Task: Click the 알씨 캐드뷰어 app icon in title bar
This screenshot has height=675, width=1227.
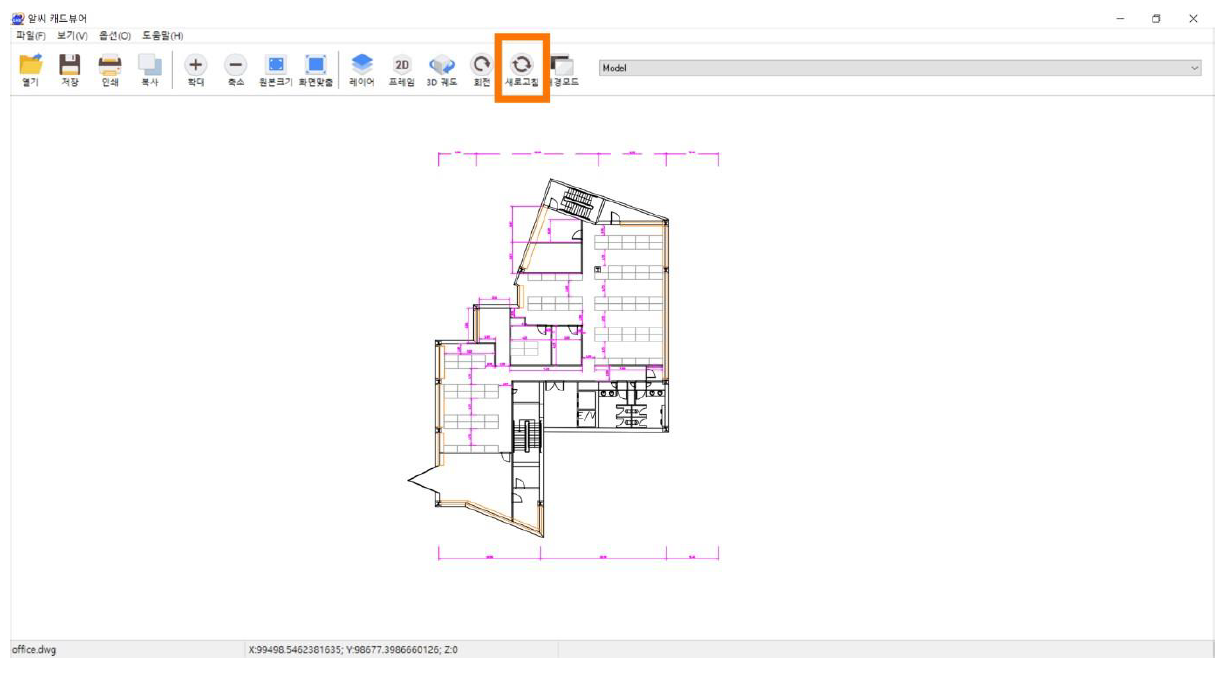Action: point(17,18)
